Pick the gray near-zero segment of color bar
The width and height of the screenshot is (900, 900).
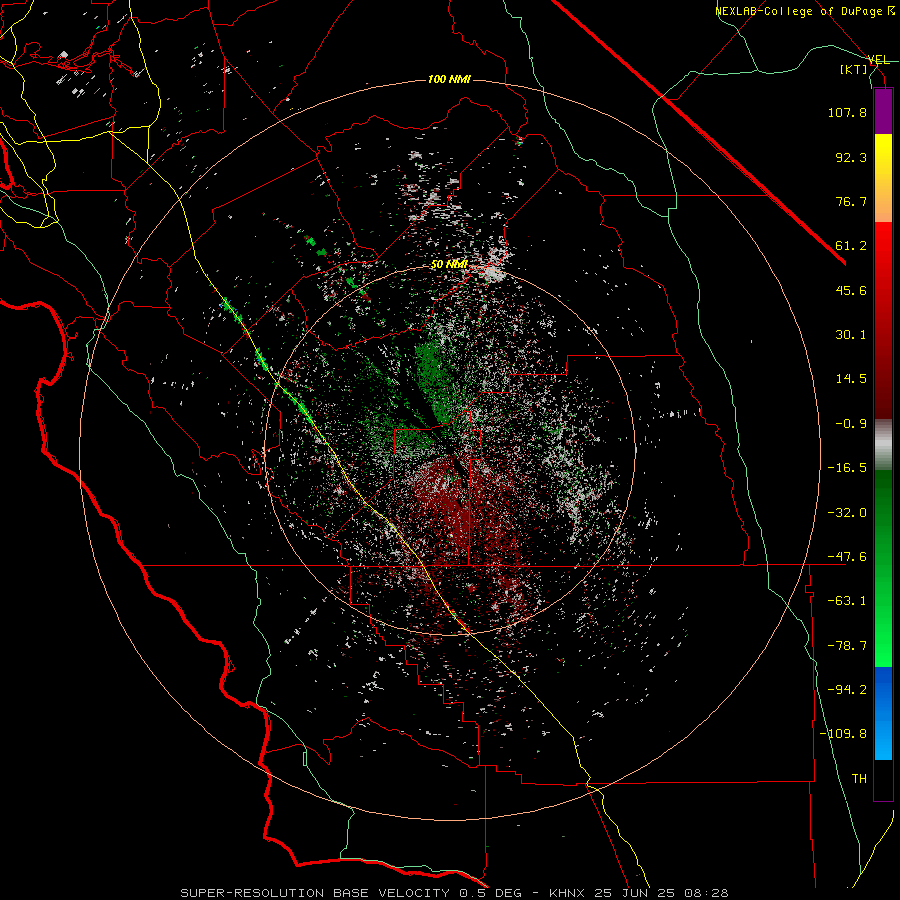point(883,444)
